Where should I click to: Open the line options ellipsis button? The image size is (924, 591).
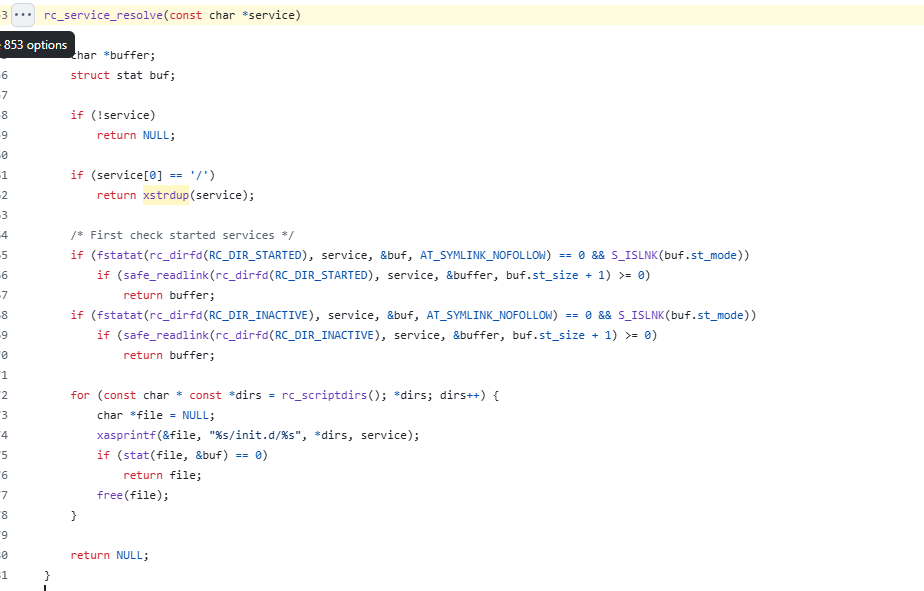[23, 15]
